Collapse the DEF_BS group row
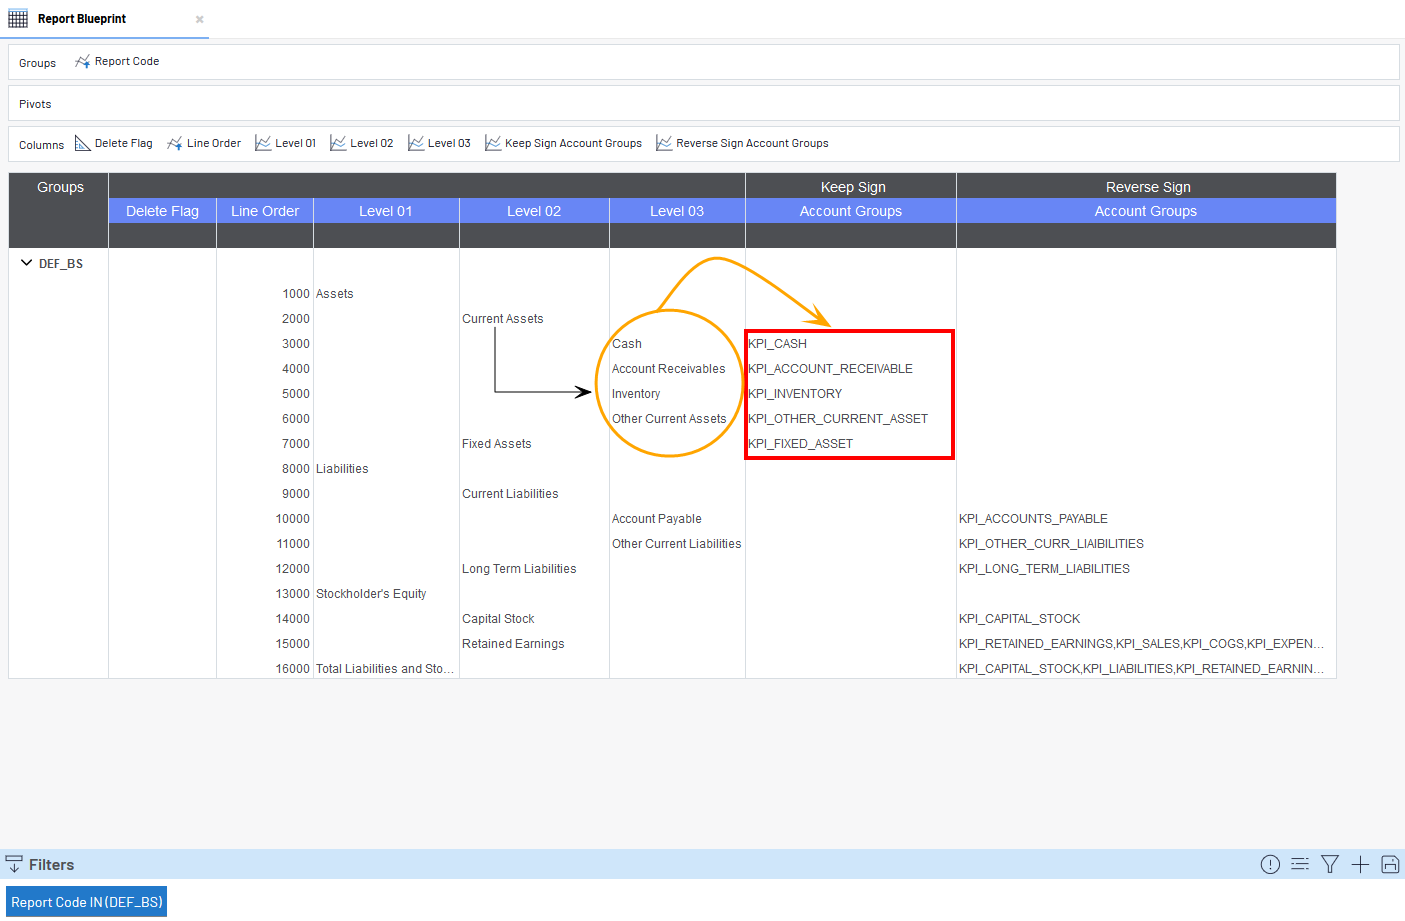The width and height of the screenshot is (1405, 921). click(26, 263)
